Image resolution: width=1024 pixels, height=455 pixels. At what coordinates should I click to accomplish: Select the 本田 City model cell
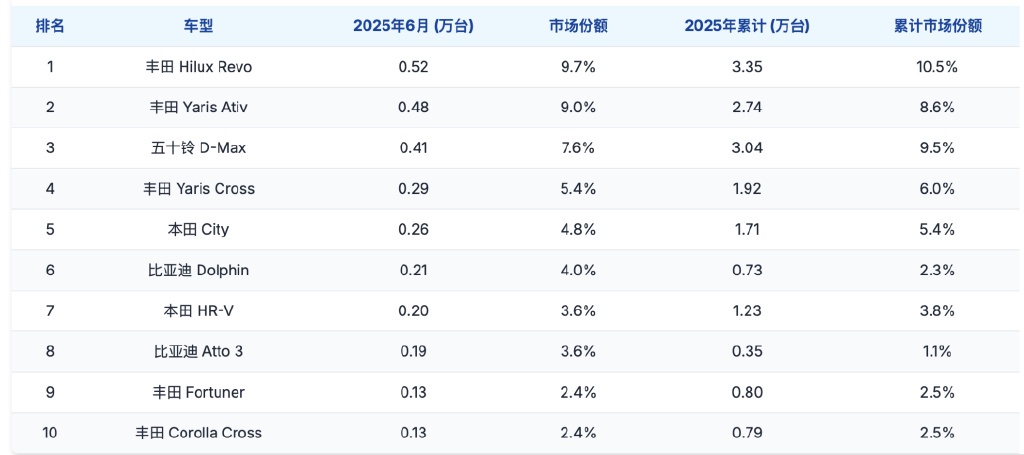[x=198, y=229]
